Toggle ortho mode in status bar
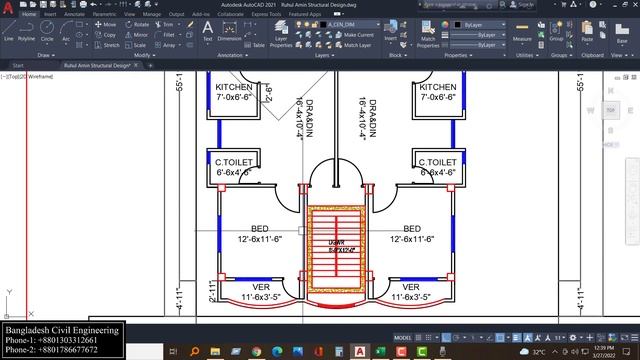The height and width of the screenshot is (360, 640). click(447, 338)
